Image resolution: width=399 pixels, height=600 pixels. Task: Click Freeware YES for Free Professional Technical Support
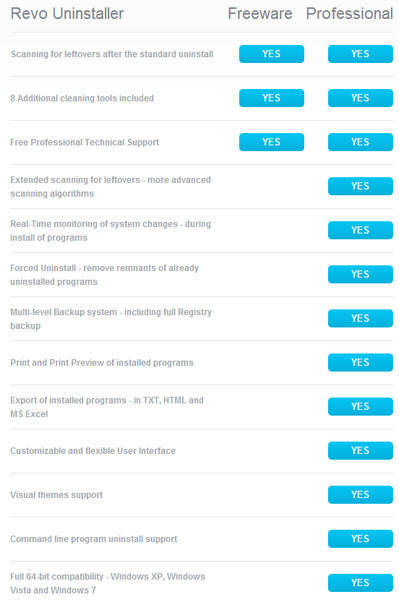point(271,142)
